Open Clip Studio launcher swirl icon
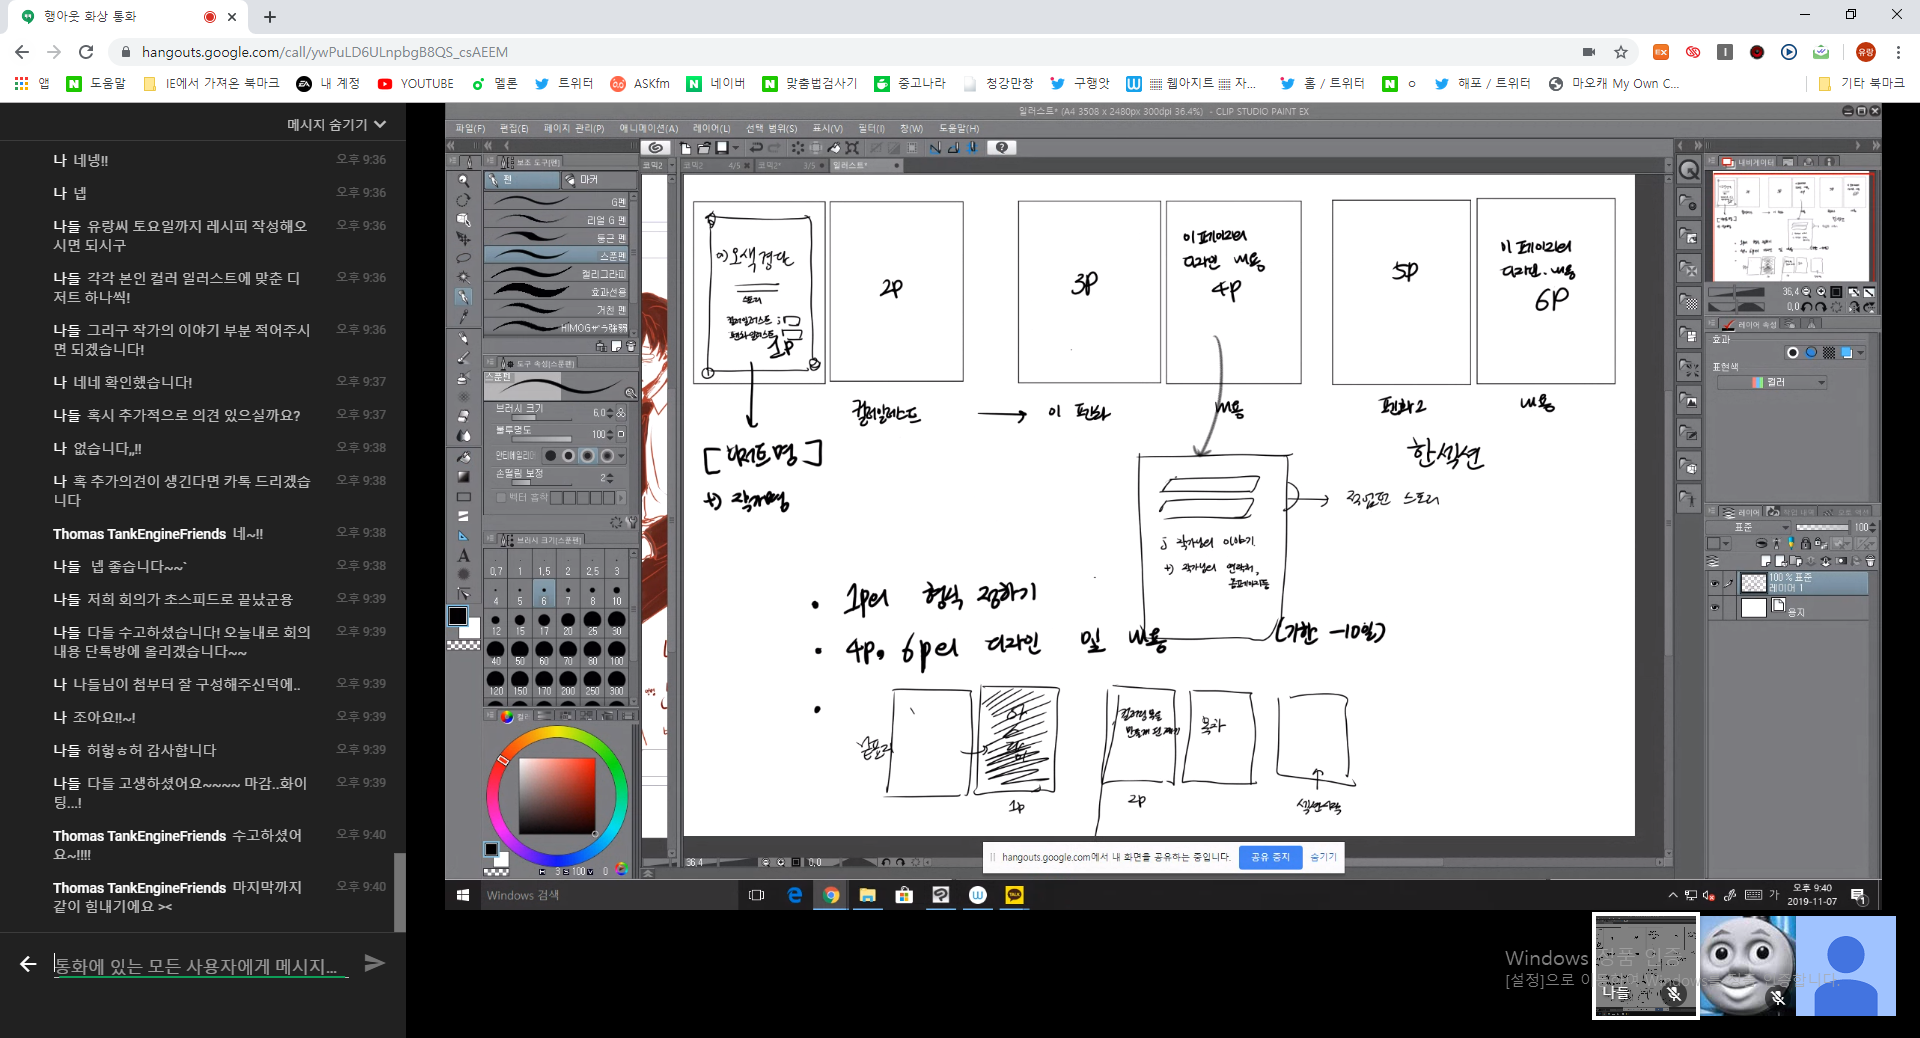The height and width of the screenshot is (1038, 1920). point(655,147)
